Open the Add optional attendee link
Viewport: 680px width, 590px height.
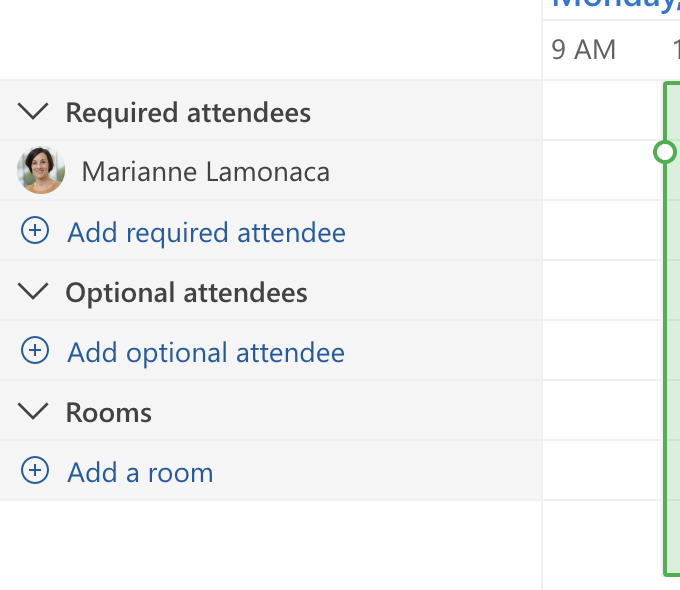pyautogui.click(x=206, y=353)
